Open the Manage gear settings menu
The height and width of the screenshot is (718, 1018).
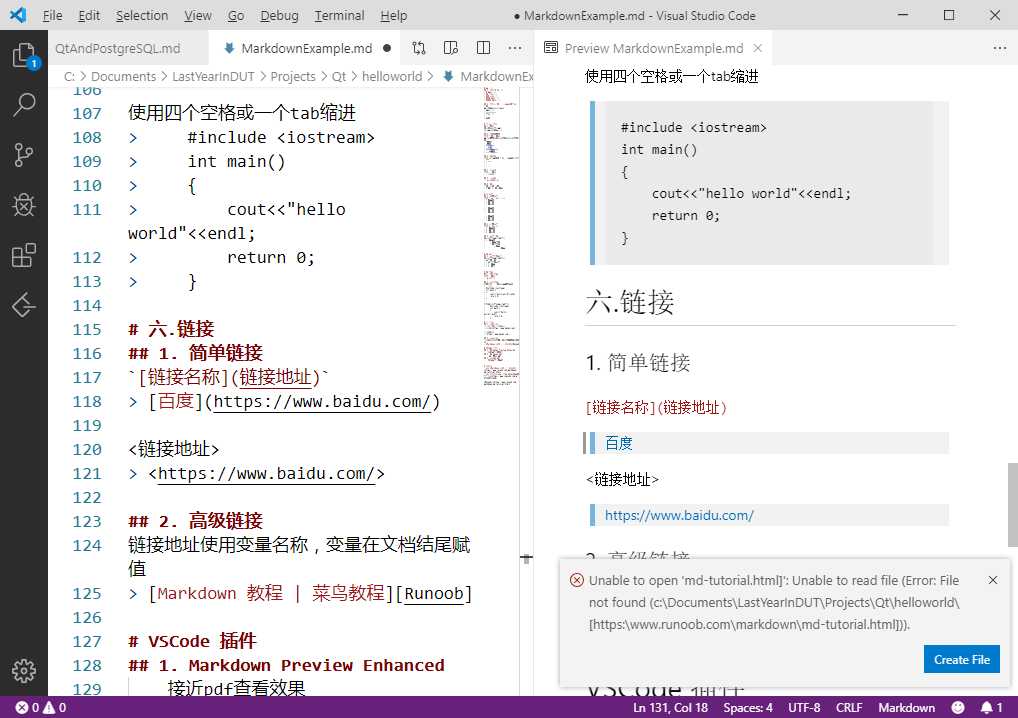click(24, 671)
